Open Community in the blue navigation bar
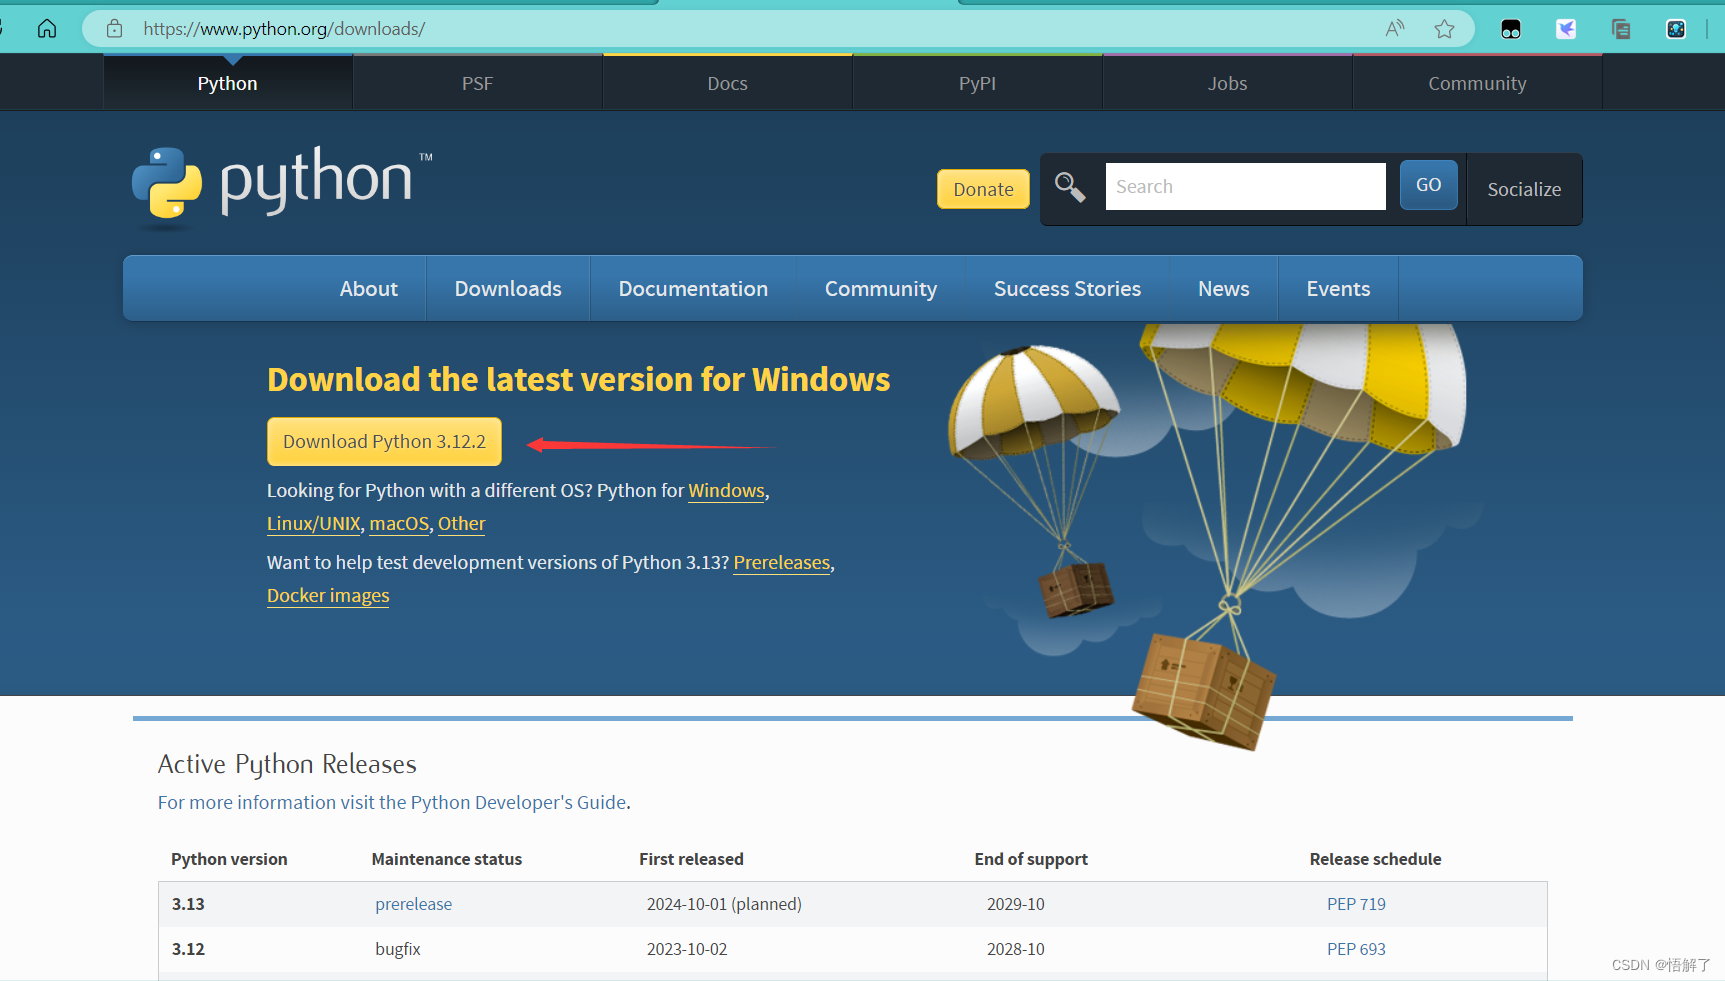The width and height of the screenshot is (1725, 981). click(881, 289)
